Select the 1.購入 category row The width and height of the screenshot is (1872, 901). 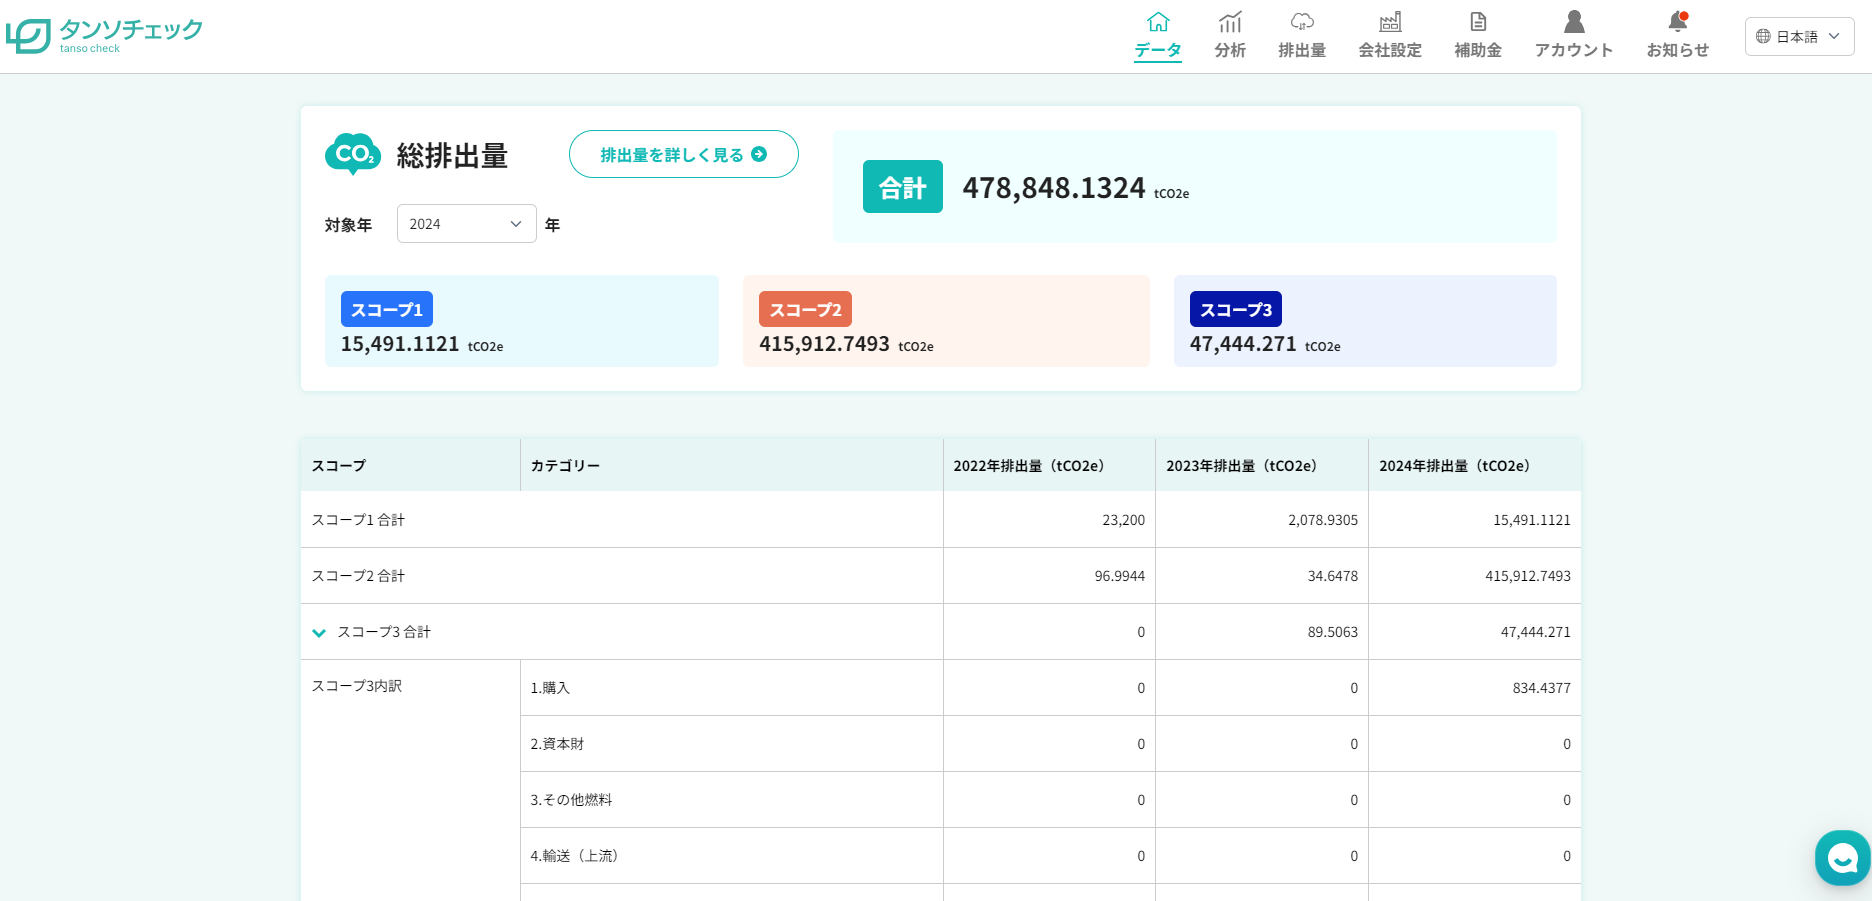pos(550,688)
